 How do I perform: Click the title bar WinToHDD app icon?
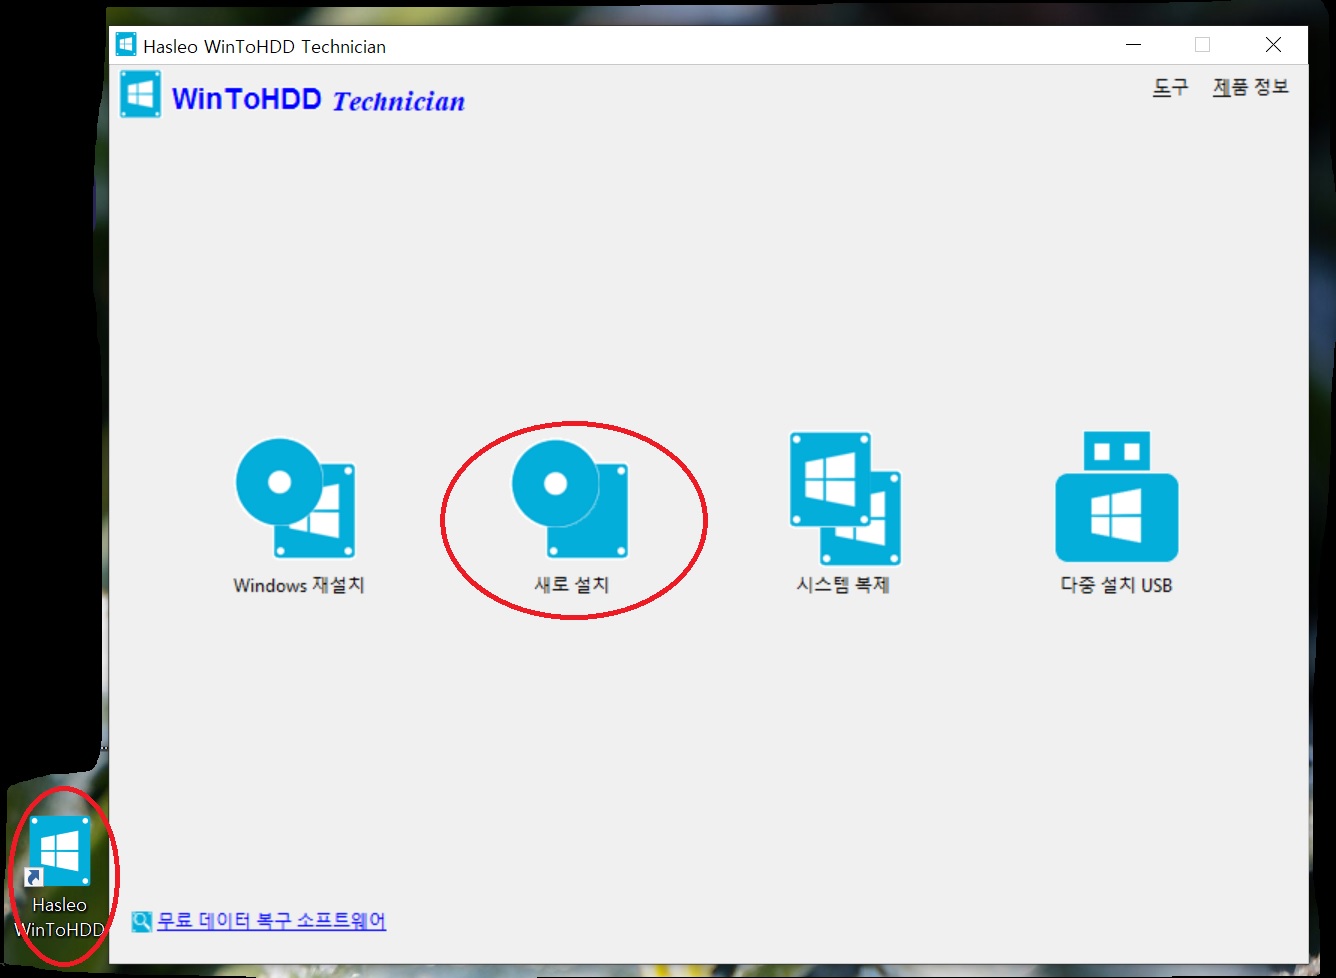126,45
